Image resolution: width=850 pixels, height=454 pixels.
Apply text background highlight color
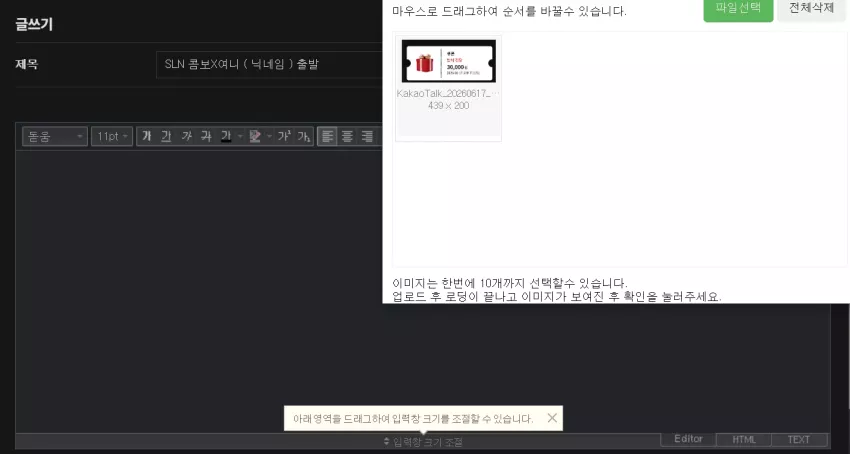pyautogui.click(x=255, y=137)
